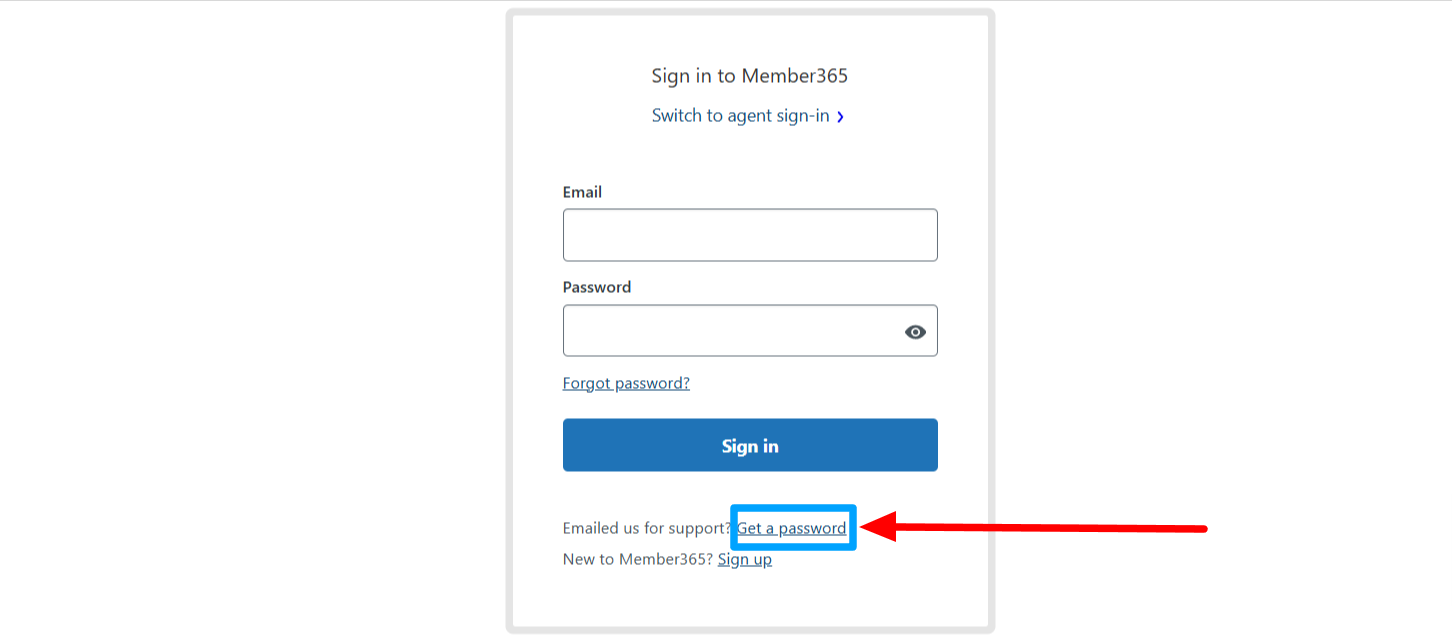The image size is (1452, 638).
Task: Focus the Email input field
Action: tap(750, 235)
